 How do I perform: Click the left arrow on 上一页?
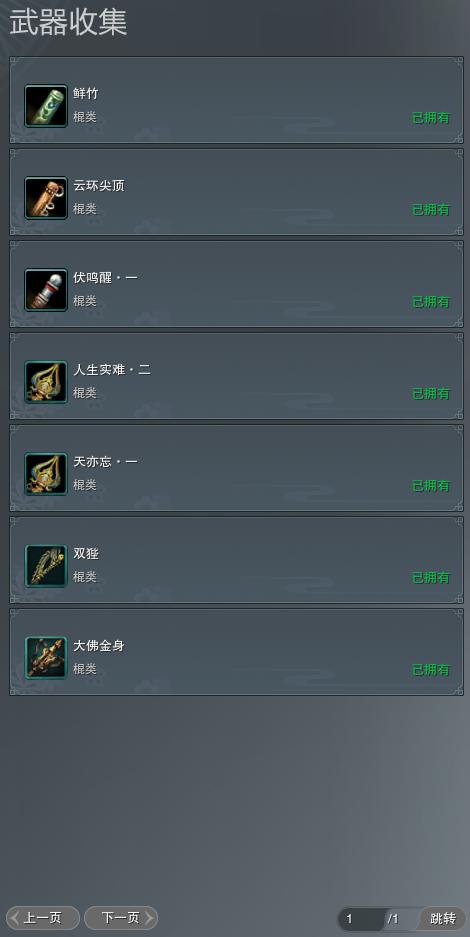(x=16, y=918)
